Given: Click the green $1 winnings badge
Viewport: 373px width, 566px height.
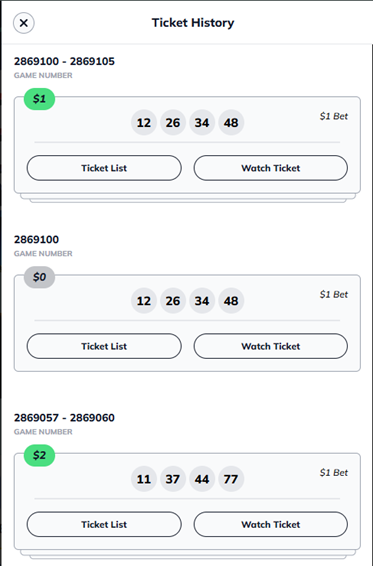Looking at the screenshot, I should [39, 99].
